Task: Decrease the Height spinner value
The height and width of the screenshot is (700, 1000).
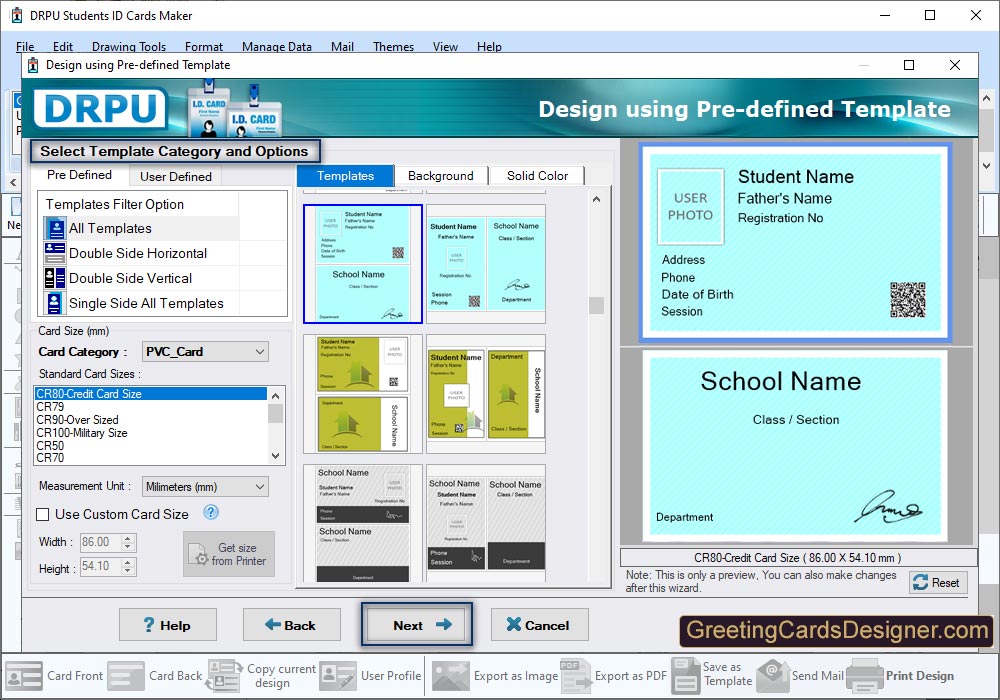Action: tap(128, 570)
